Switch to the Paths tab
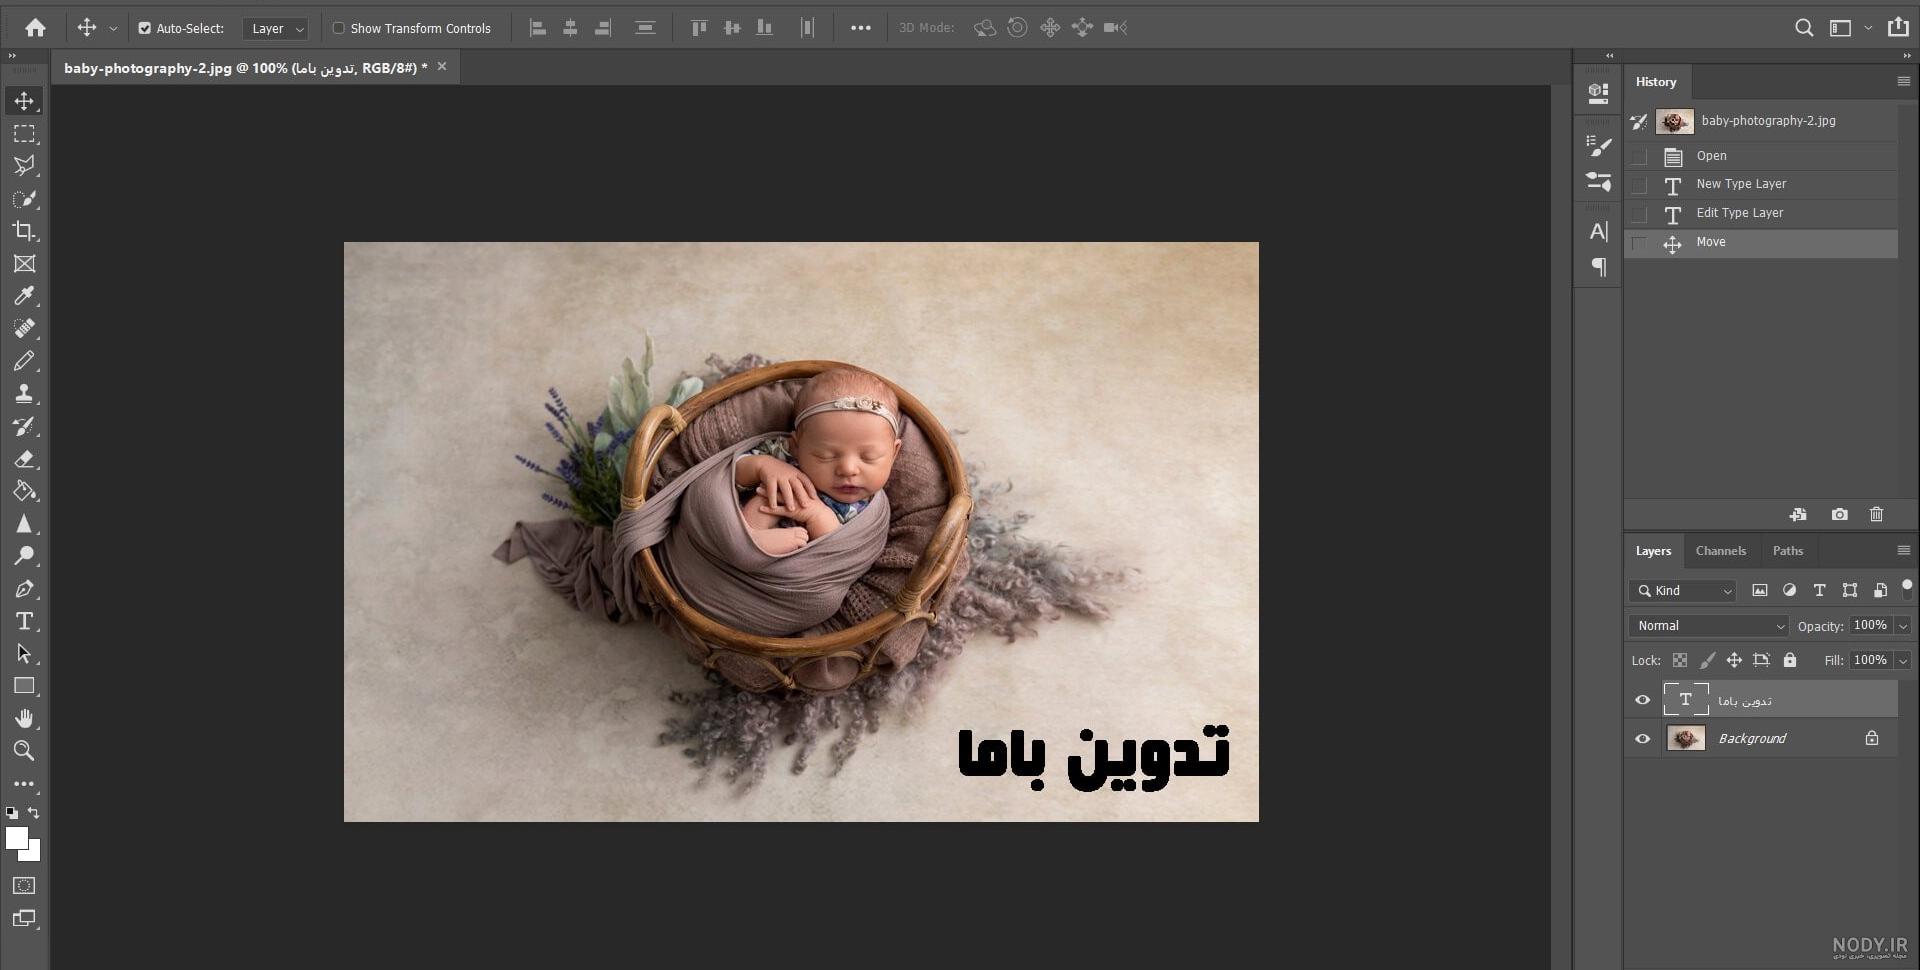This screenshot has height=970, width=1920. coord(1788,551)
